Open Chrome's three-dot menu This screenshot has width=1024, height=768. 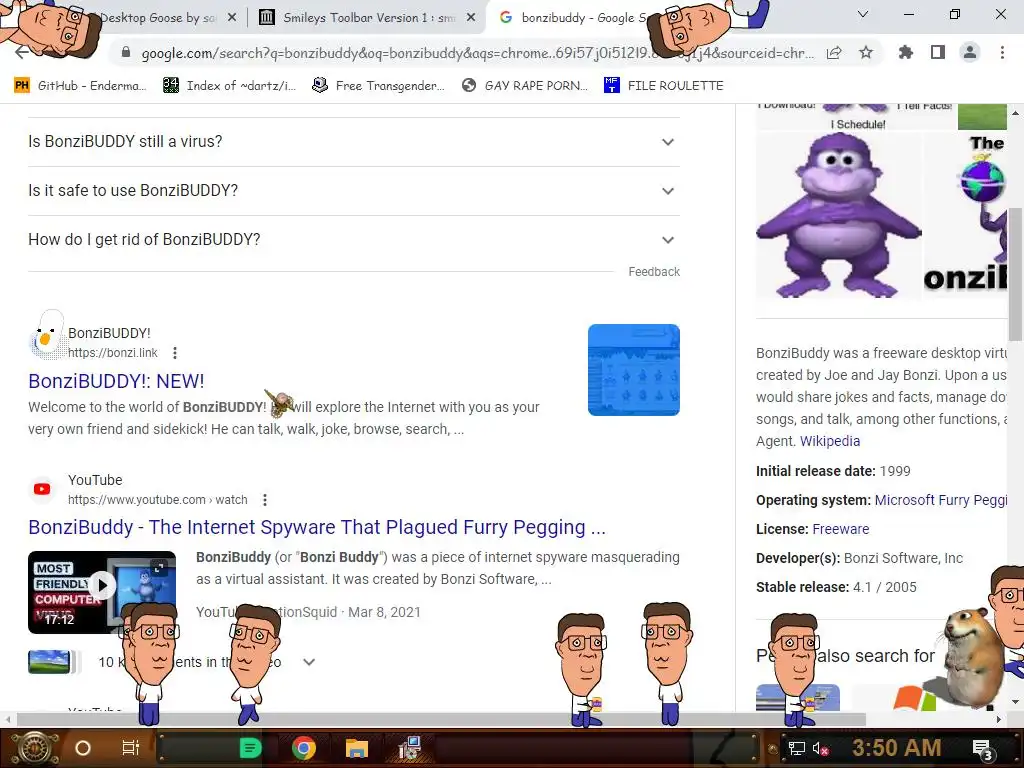[x=1002, y=52]
